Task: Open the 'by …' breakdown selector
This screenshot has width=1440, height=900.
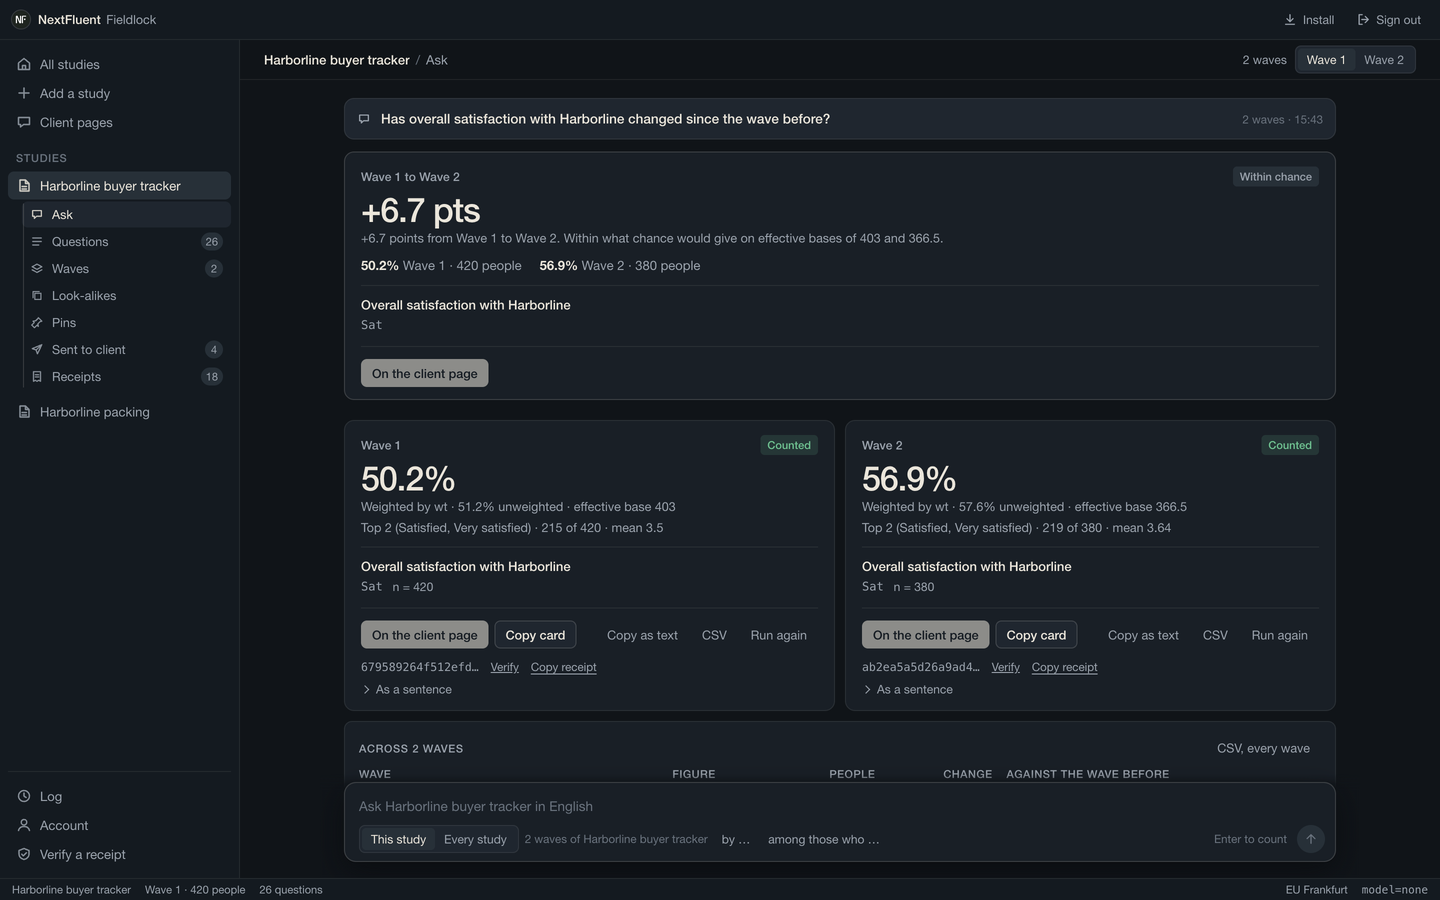Action: 736,839
